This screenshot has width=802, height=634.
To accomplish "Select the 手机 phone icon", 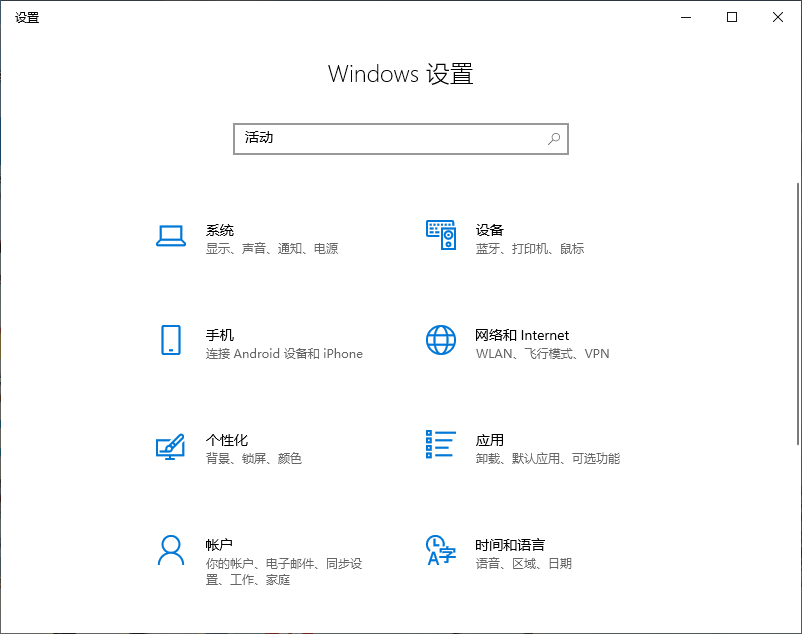I will [x=170, y=341].
